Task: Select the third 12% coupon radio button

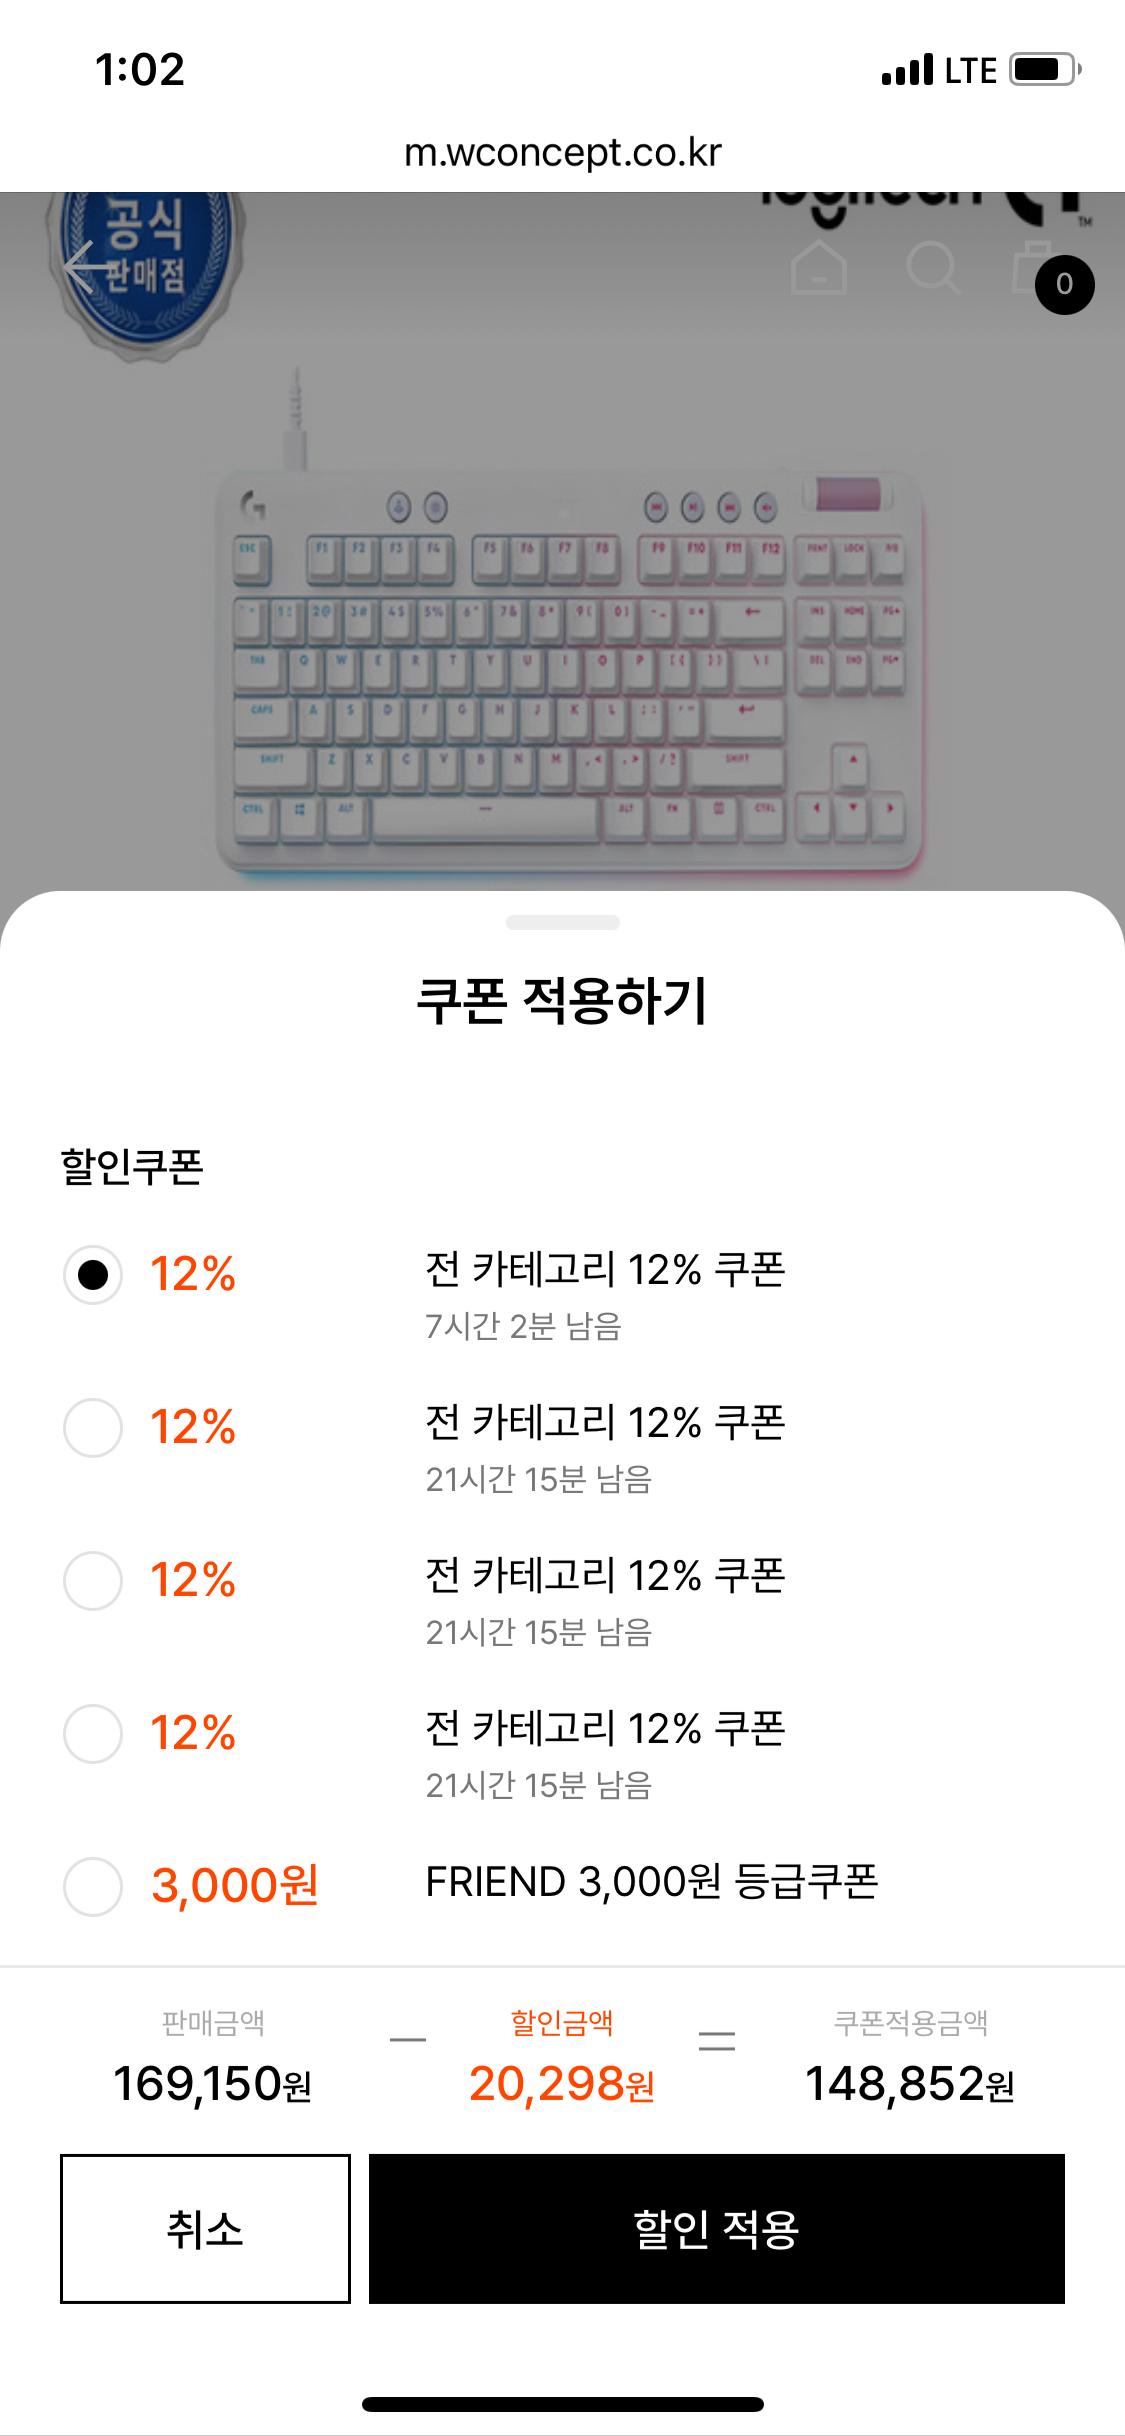Action: [93, 1581]
